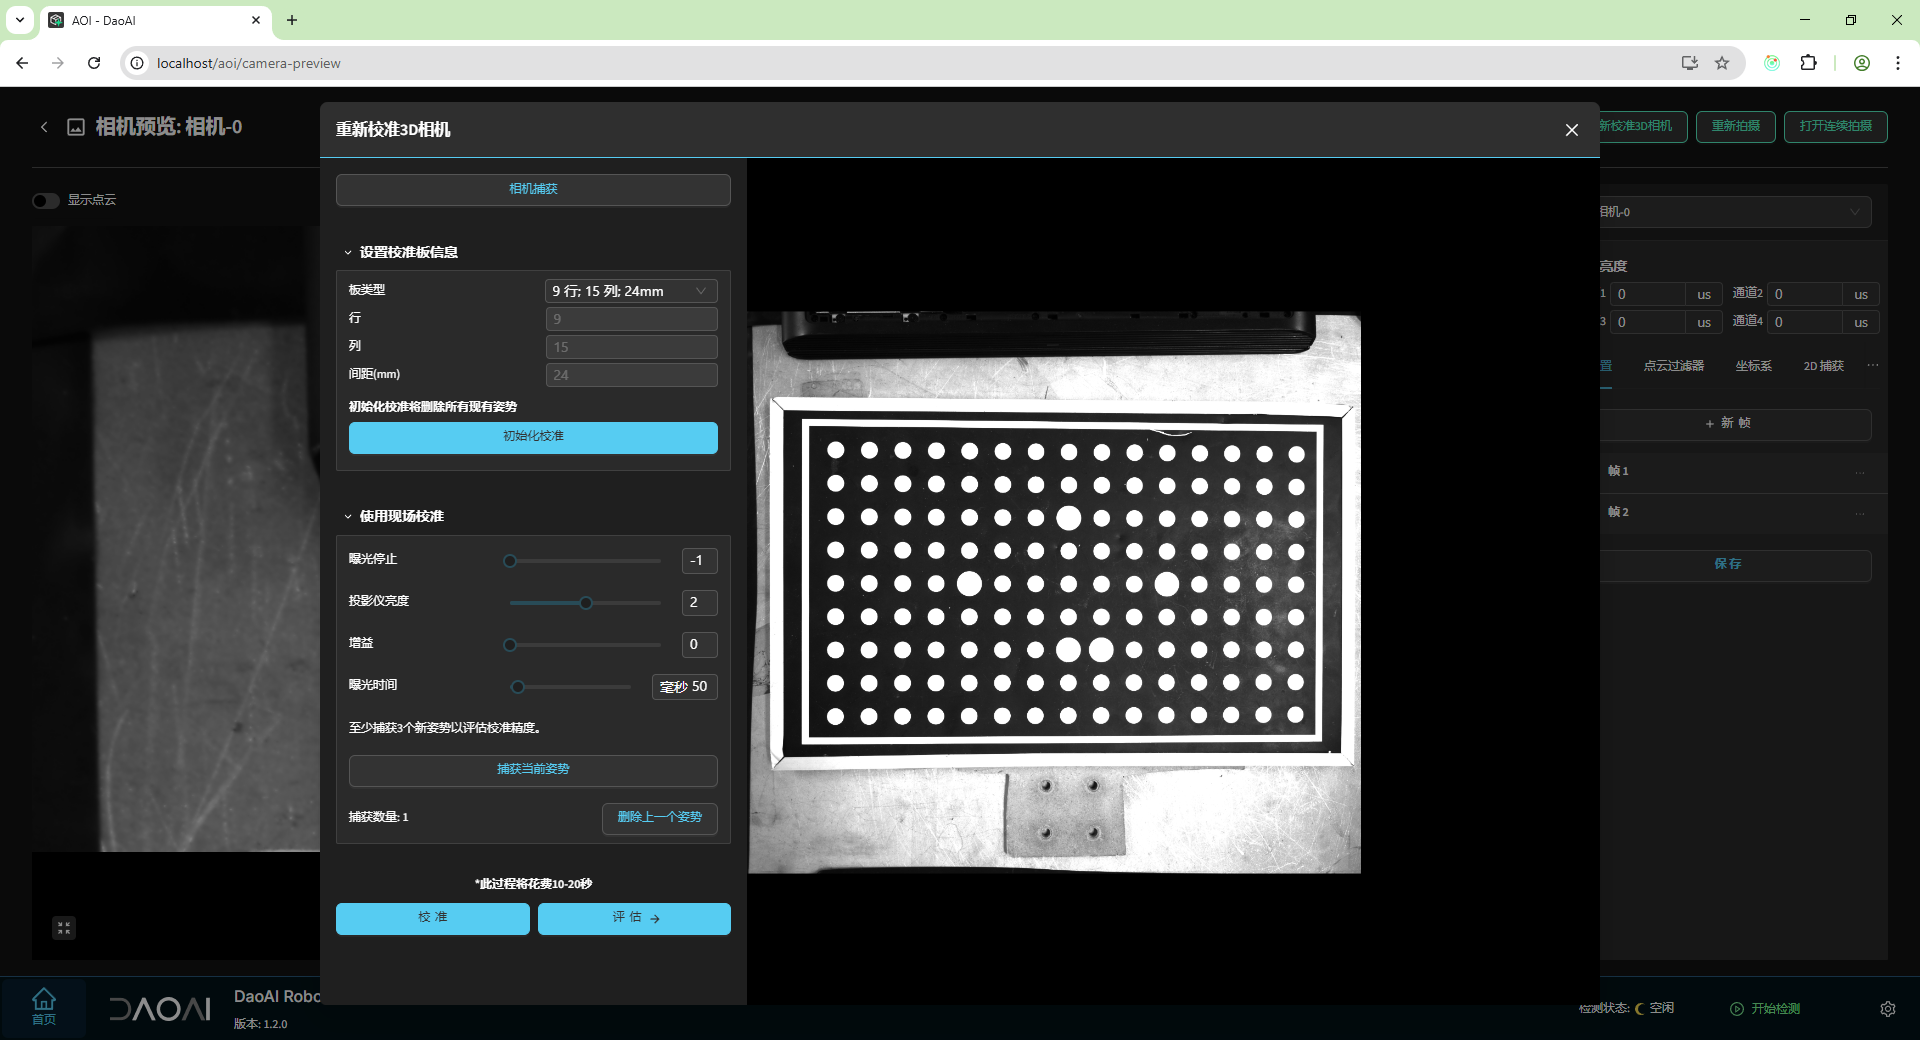
Task: Click the 增益 value box
Action: pos(699,645)
